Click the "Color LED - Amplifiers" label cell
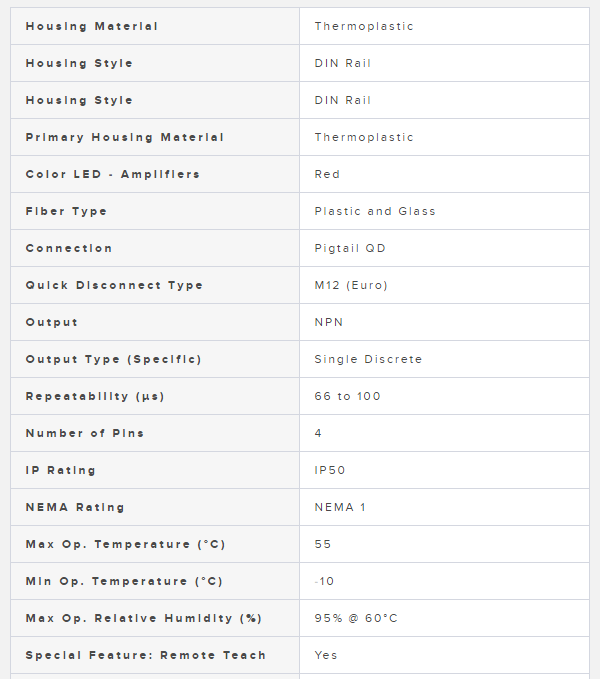 point(112,174)
